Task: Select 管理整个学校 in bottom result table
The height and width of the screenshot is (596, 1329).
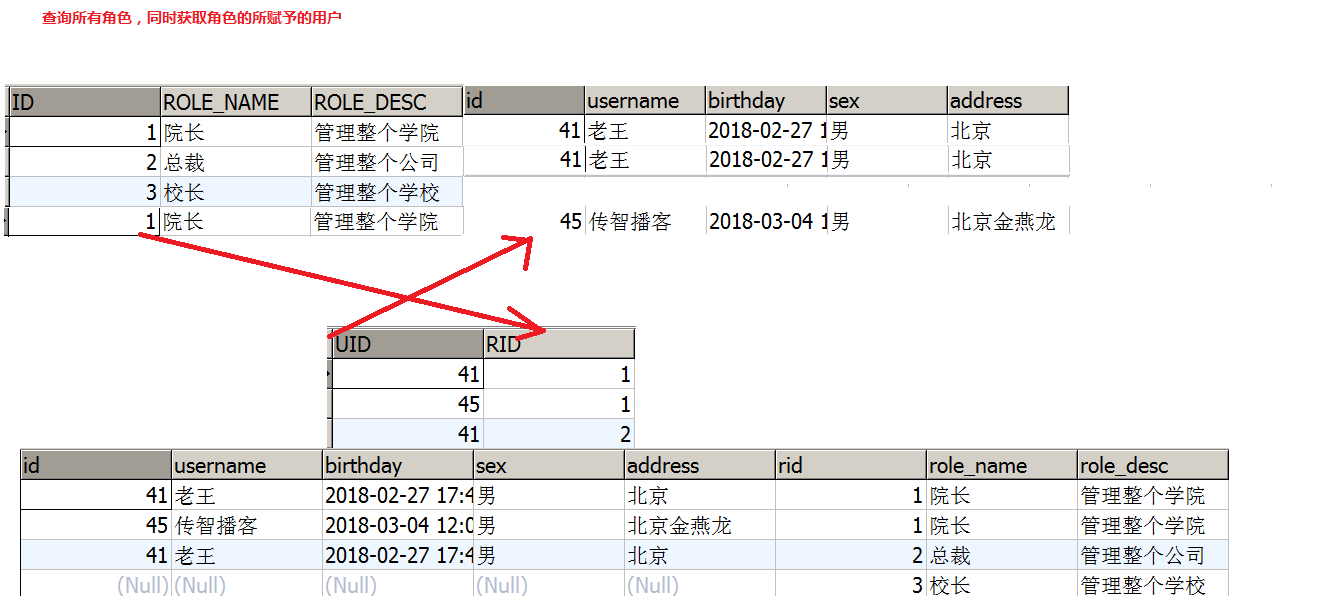Action: (x=1153, y=584)
